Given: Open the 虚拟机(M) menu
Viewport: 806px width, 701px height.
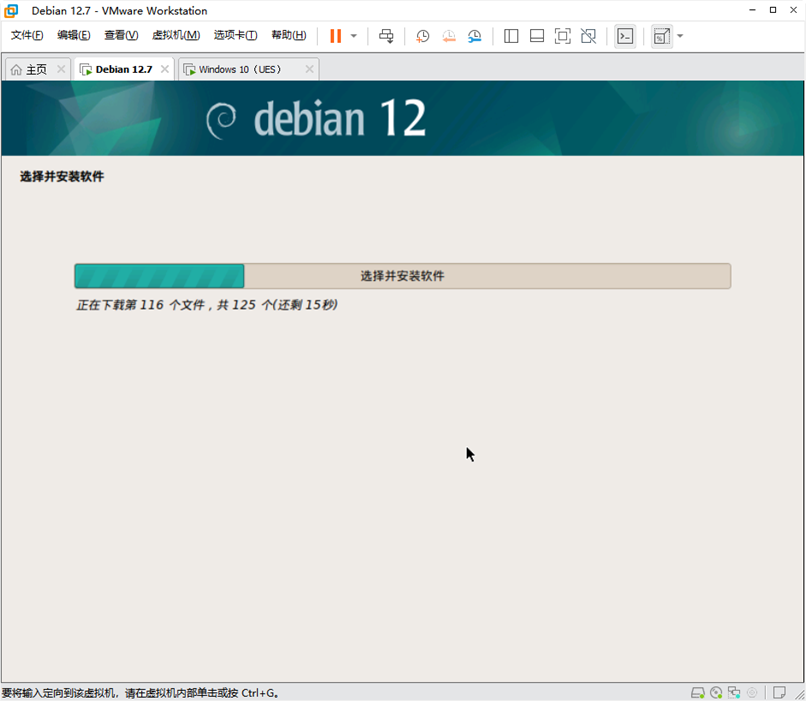Looking at the screenshot, I should click(x=176, y=35).
